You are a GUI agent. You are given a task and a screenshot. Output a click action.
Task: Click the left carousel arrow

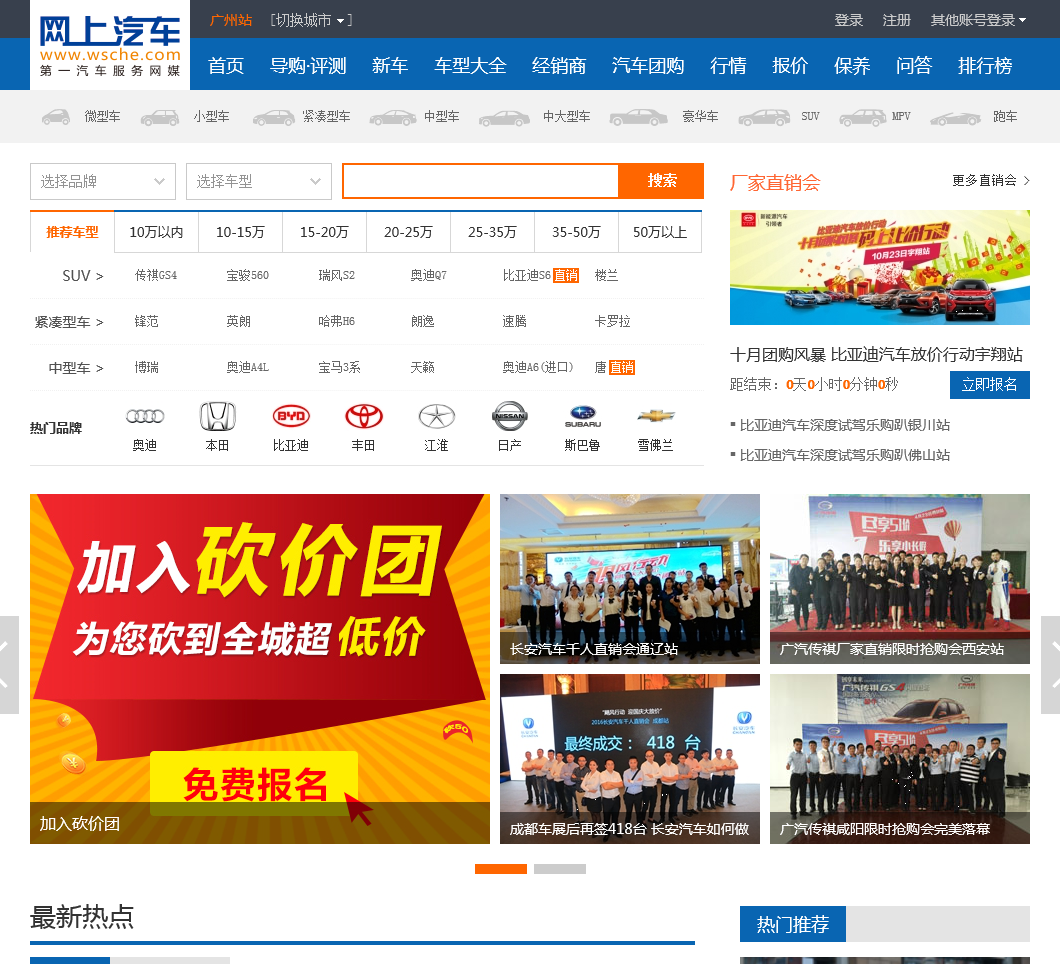(x=9, y=665)
